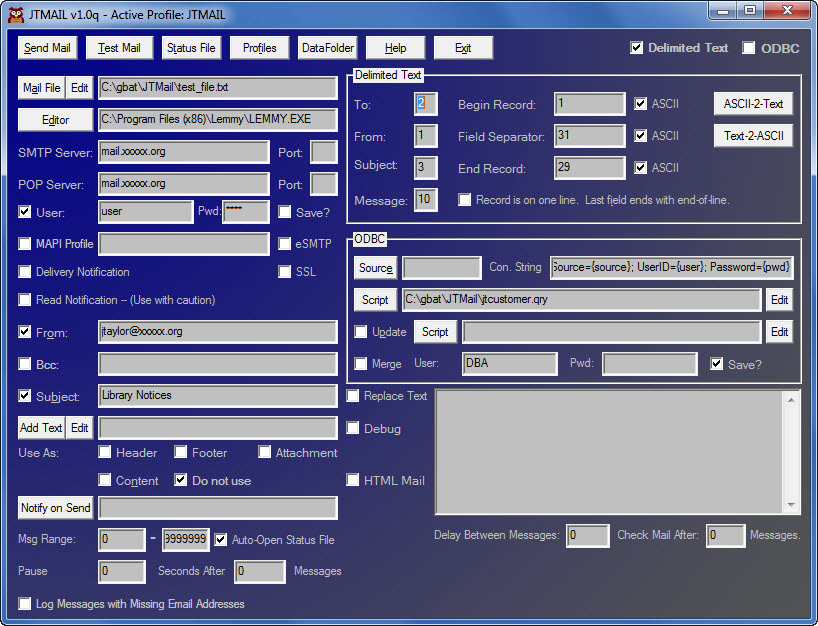Click the Con. String field
818x626 pixels.
click(x=672, y=268)
